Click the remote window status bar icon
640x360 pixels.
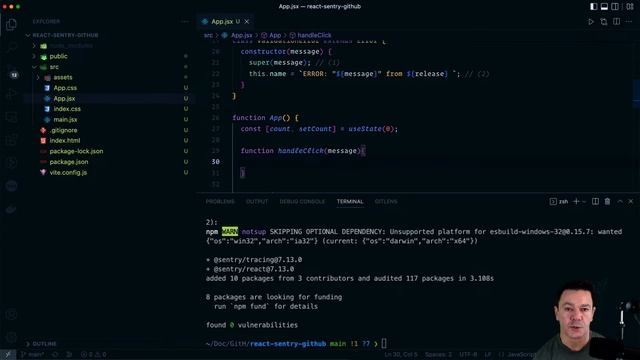coord(7,355)
